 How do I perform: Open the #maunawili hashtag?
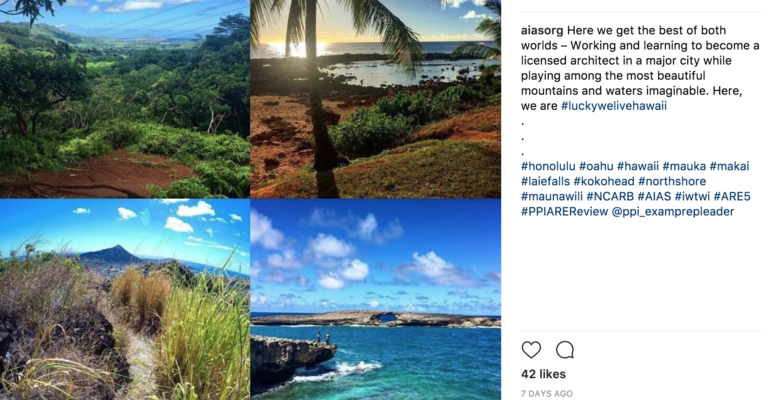tap(552, 197)
